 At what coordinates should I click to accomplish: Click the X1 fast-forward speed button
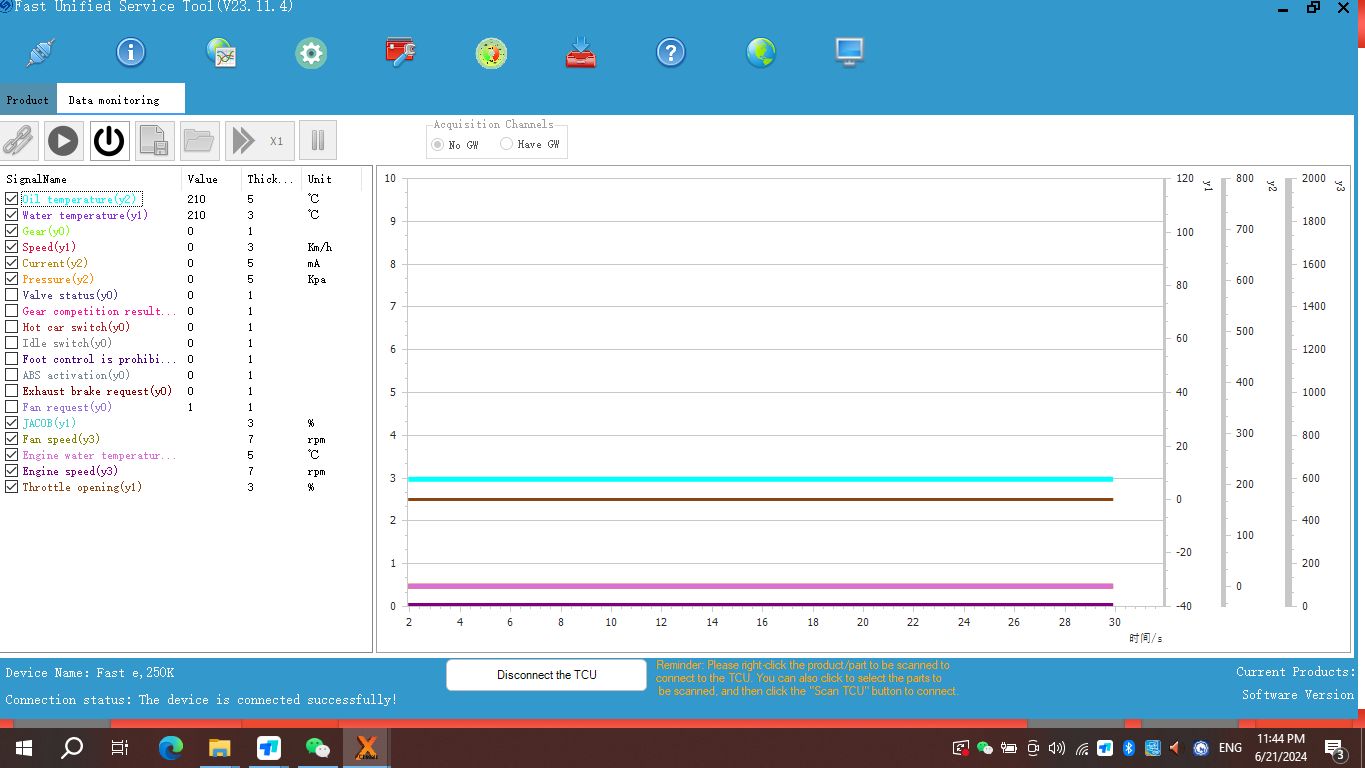258,141
